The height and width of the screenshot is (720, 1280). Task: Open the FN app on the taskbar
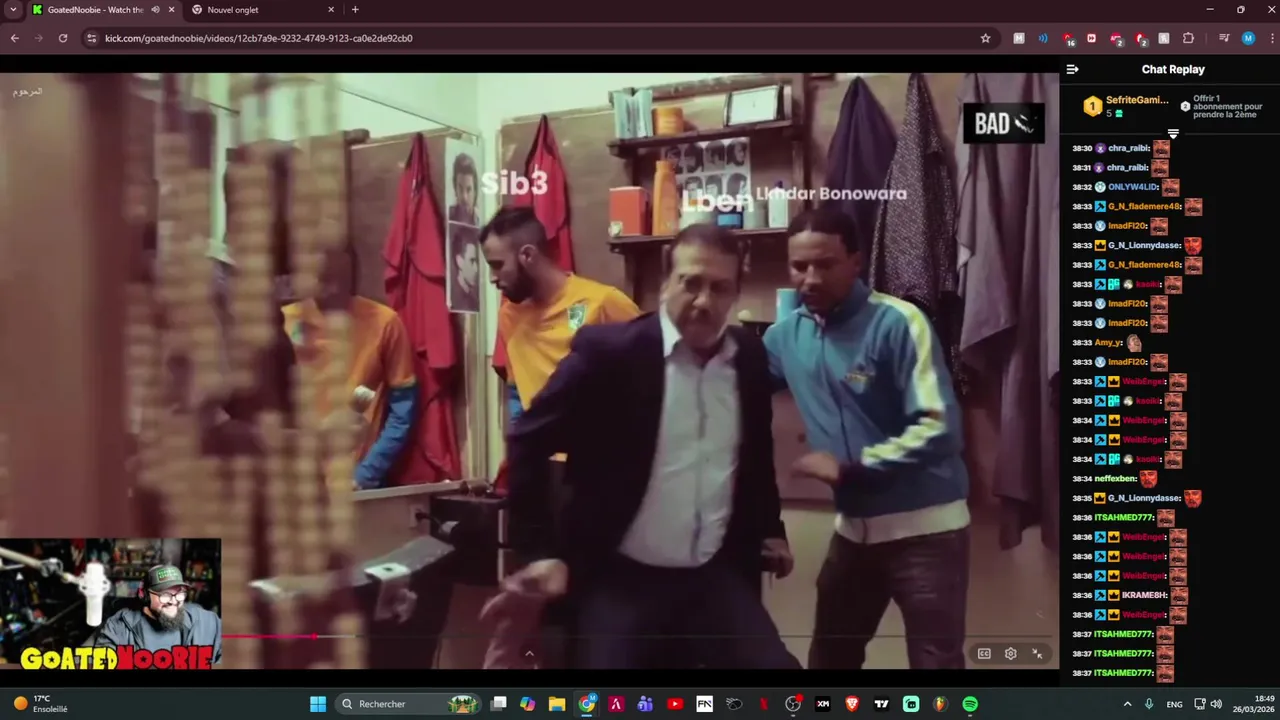704,704
